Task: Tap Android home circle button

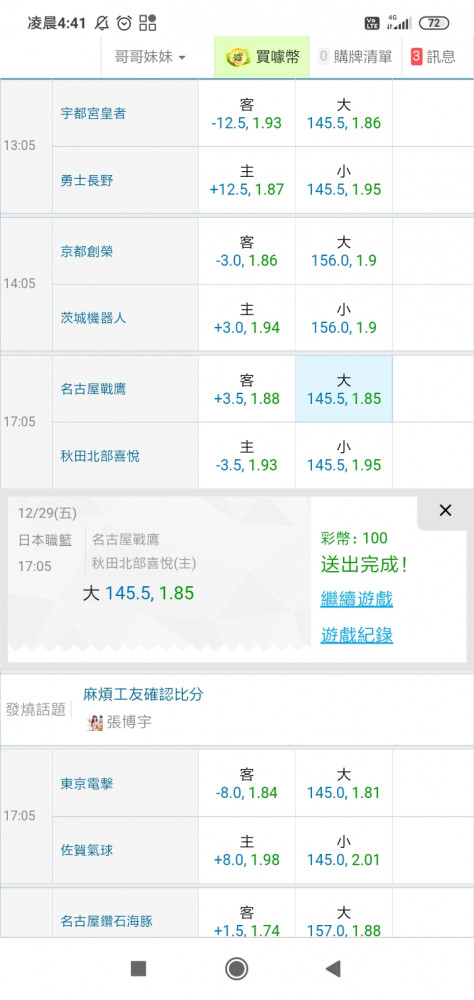Action: pyautogui.click(x=237, y=969)
